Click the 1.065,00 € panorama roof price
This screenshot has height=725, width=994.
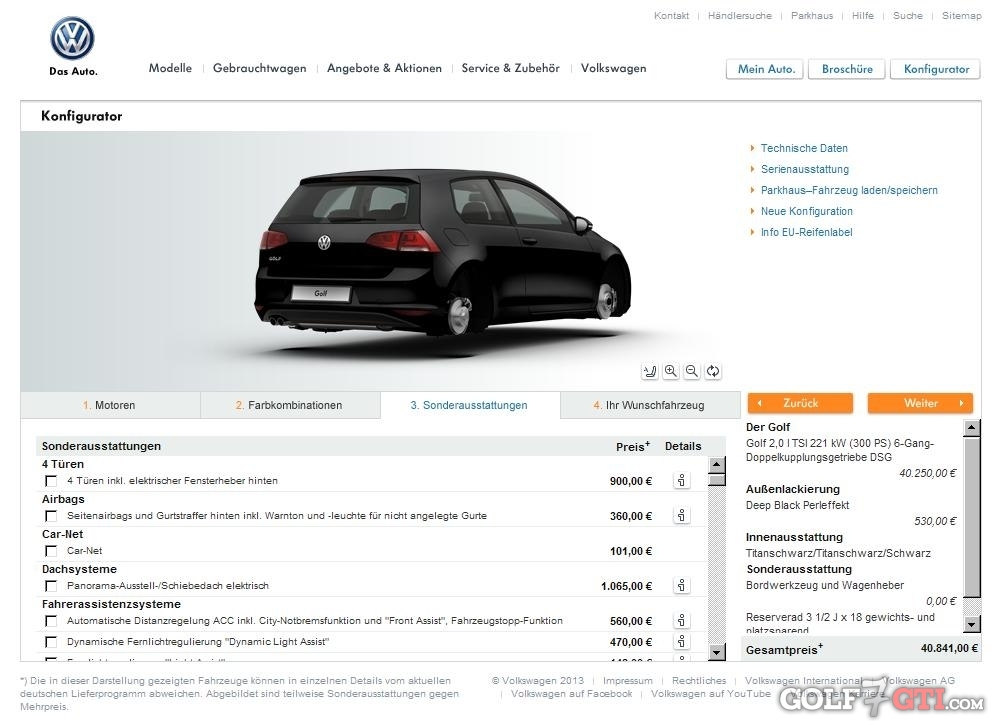coord(626,586)
